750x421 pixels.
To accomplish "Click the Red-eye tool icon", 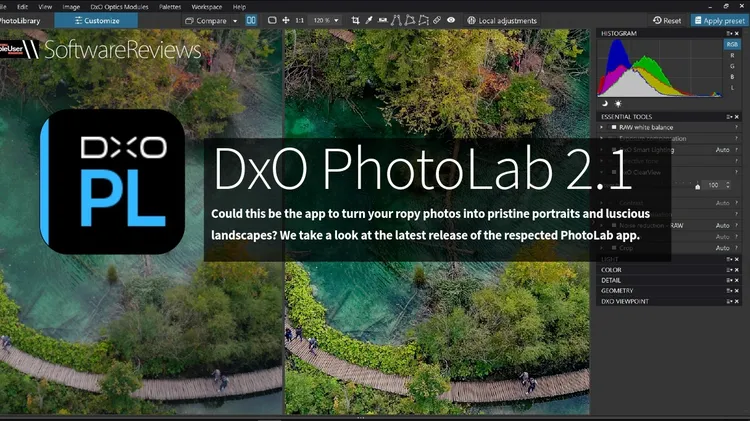I will (451, 20).
